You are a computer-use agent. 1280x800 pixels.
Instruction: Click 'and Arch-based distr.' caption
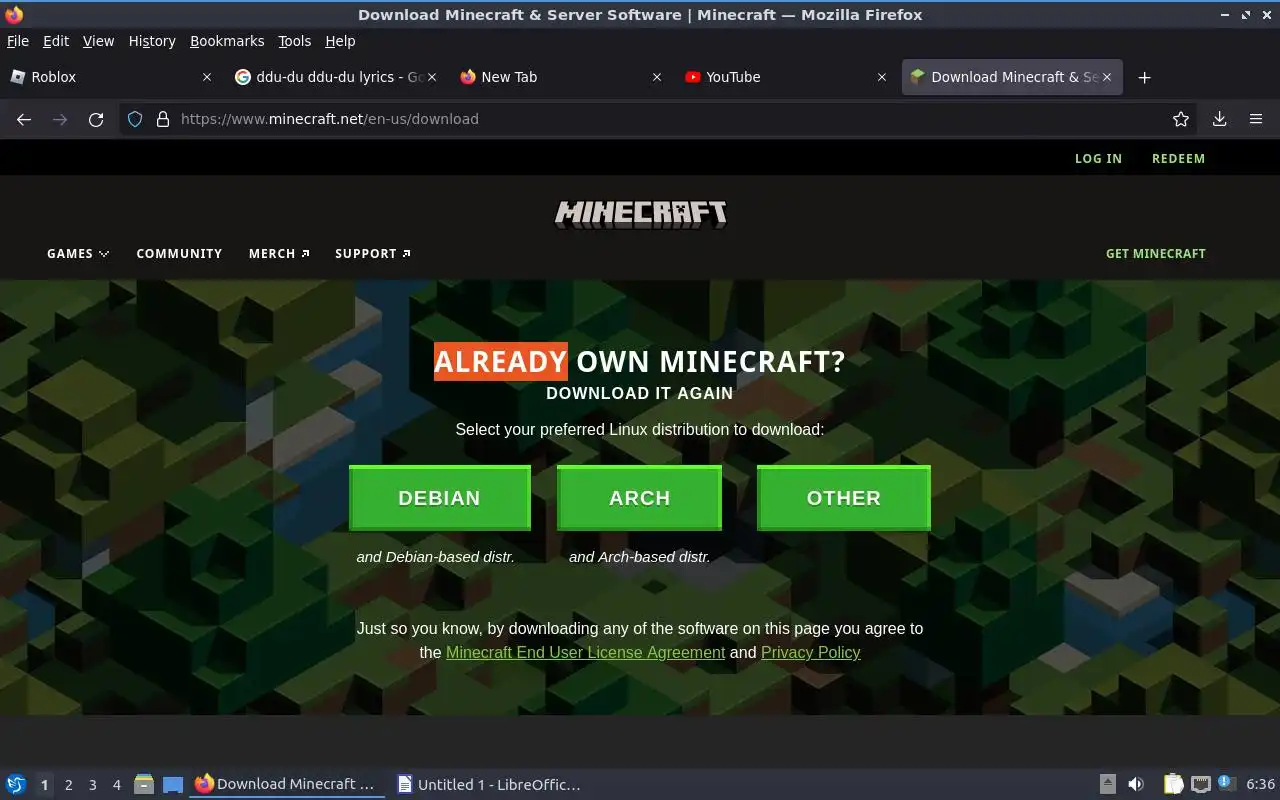pos(640,557)
